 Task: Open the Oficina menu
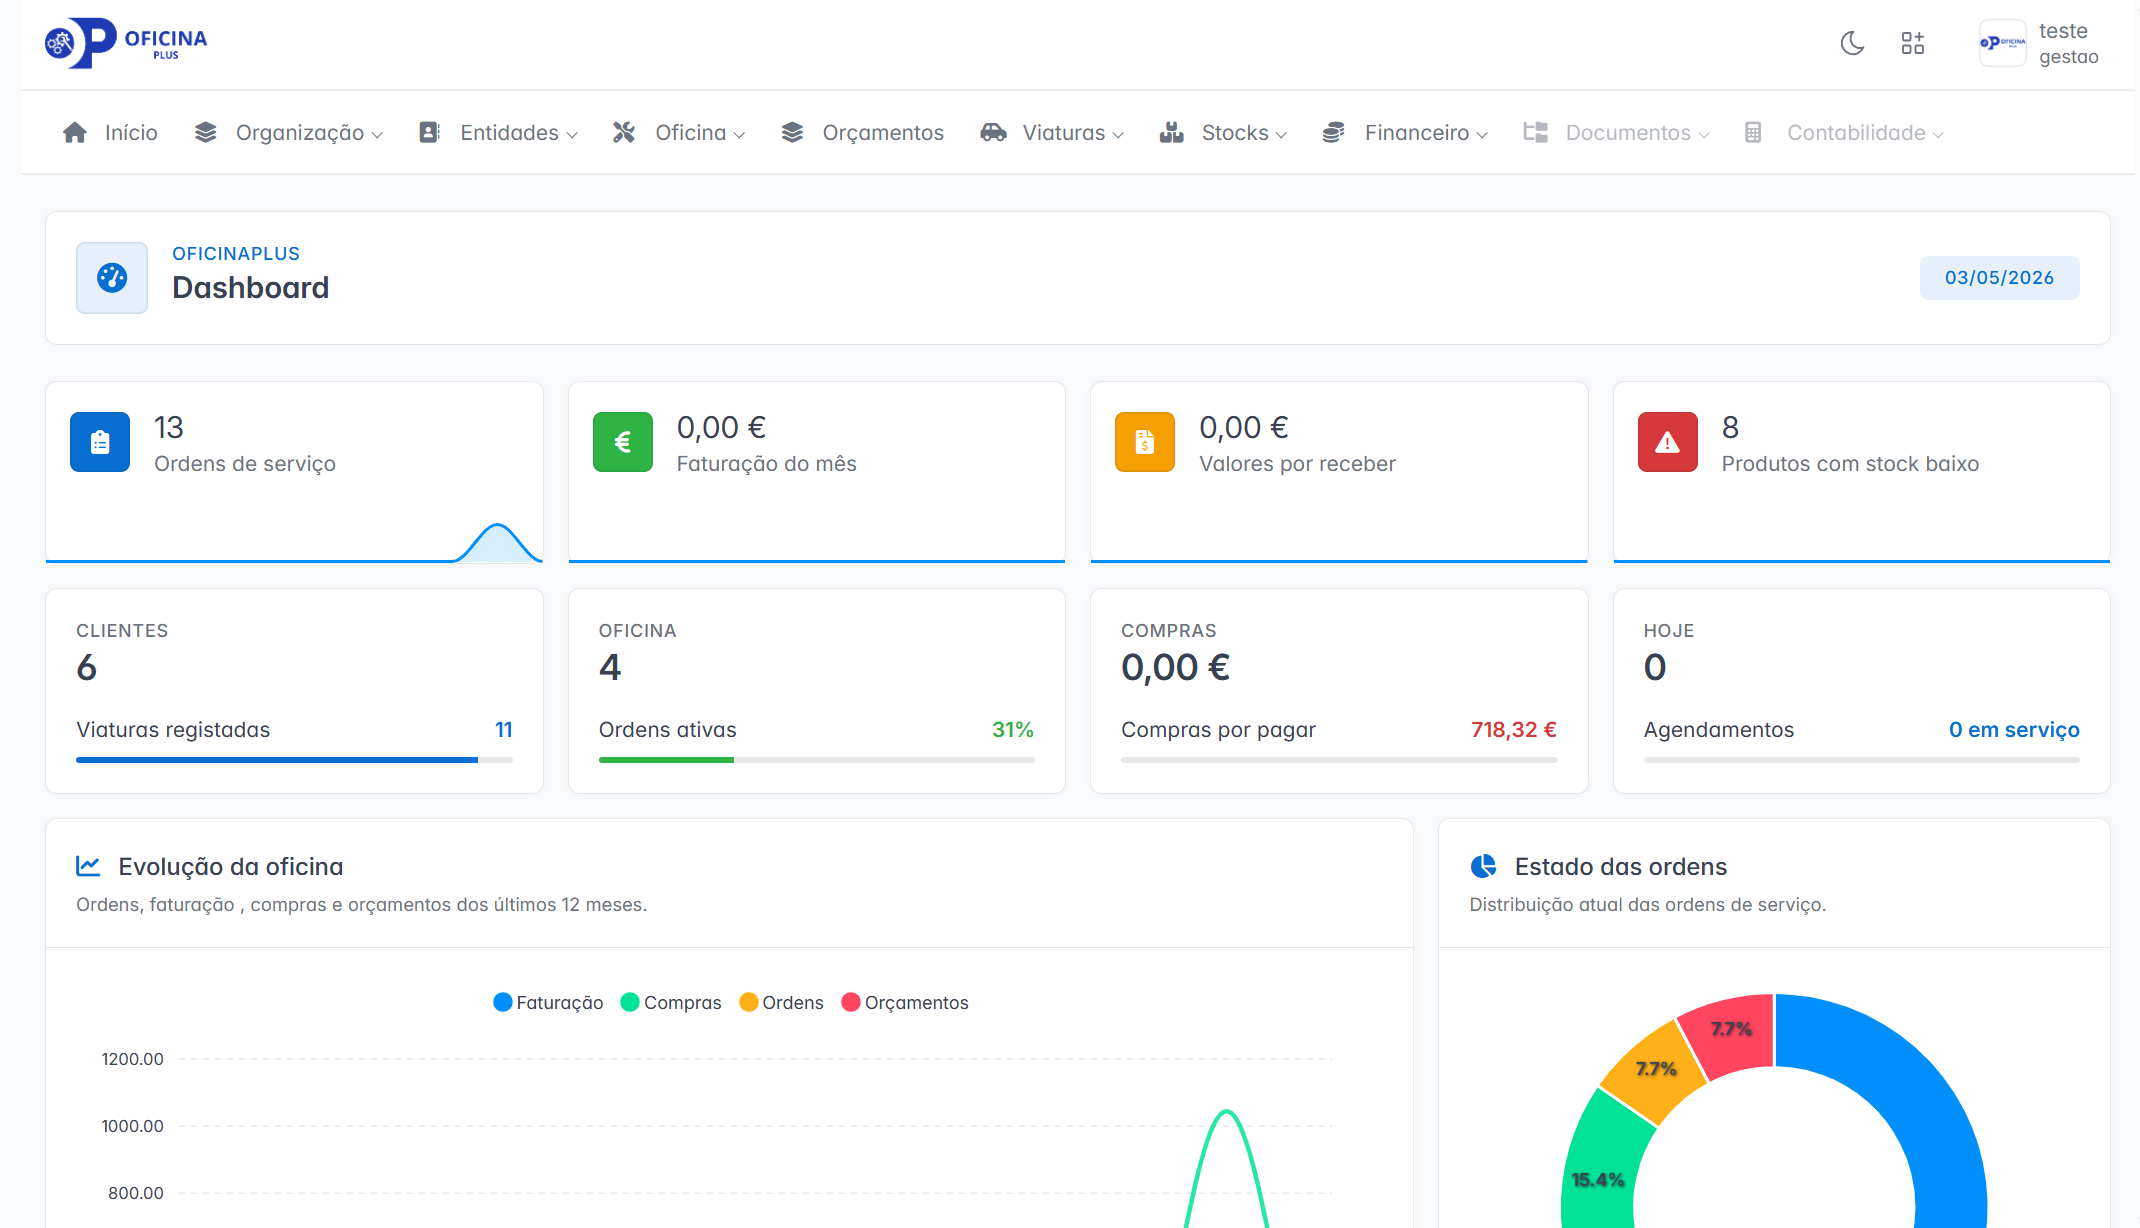pyautogui.click(x=690, y=133)
